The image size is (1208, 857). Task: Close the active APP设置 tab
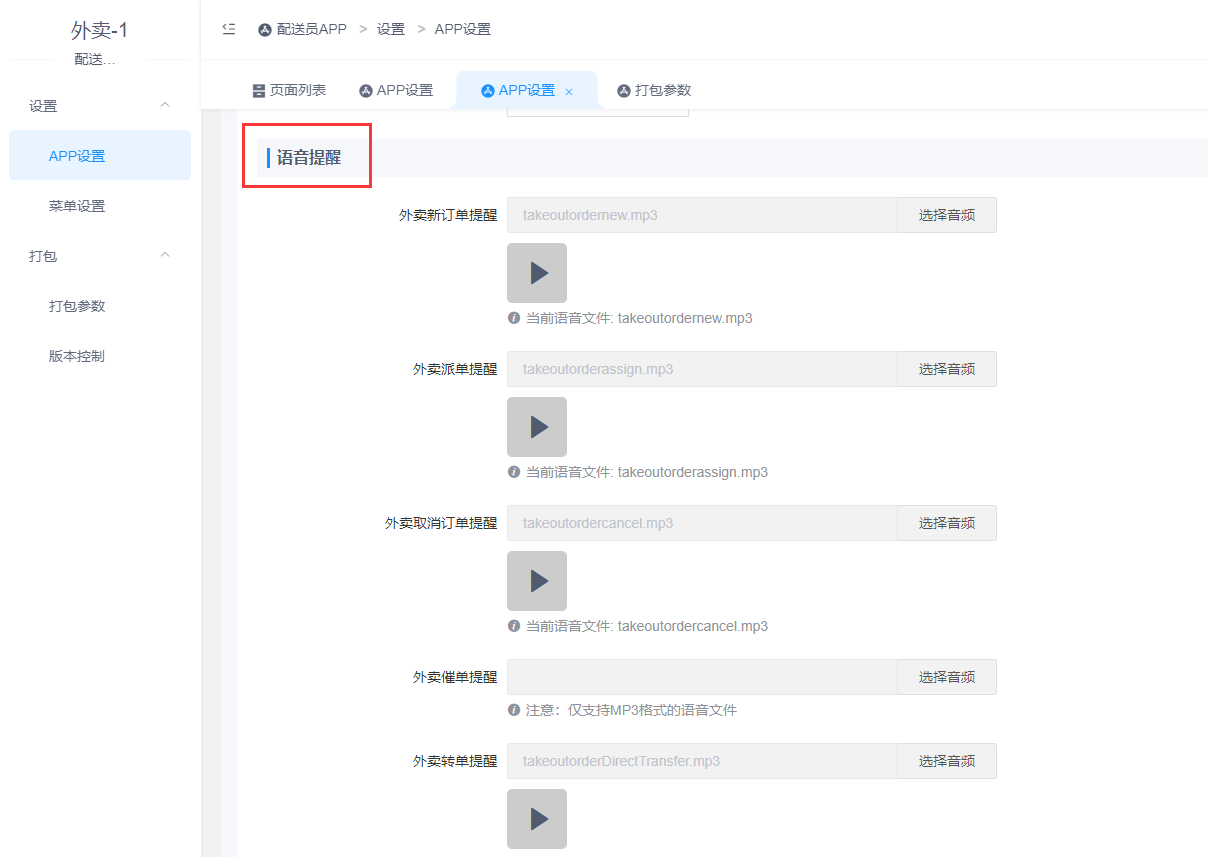569,91
